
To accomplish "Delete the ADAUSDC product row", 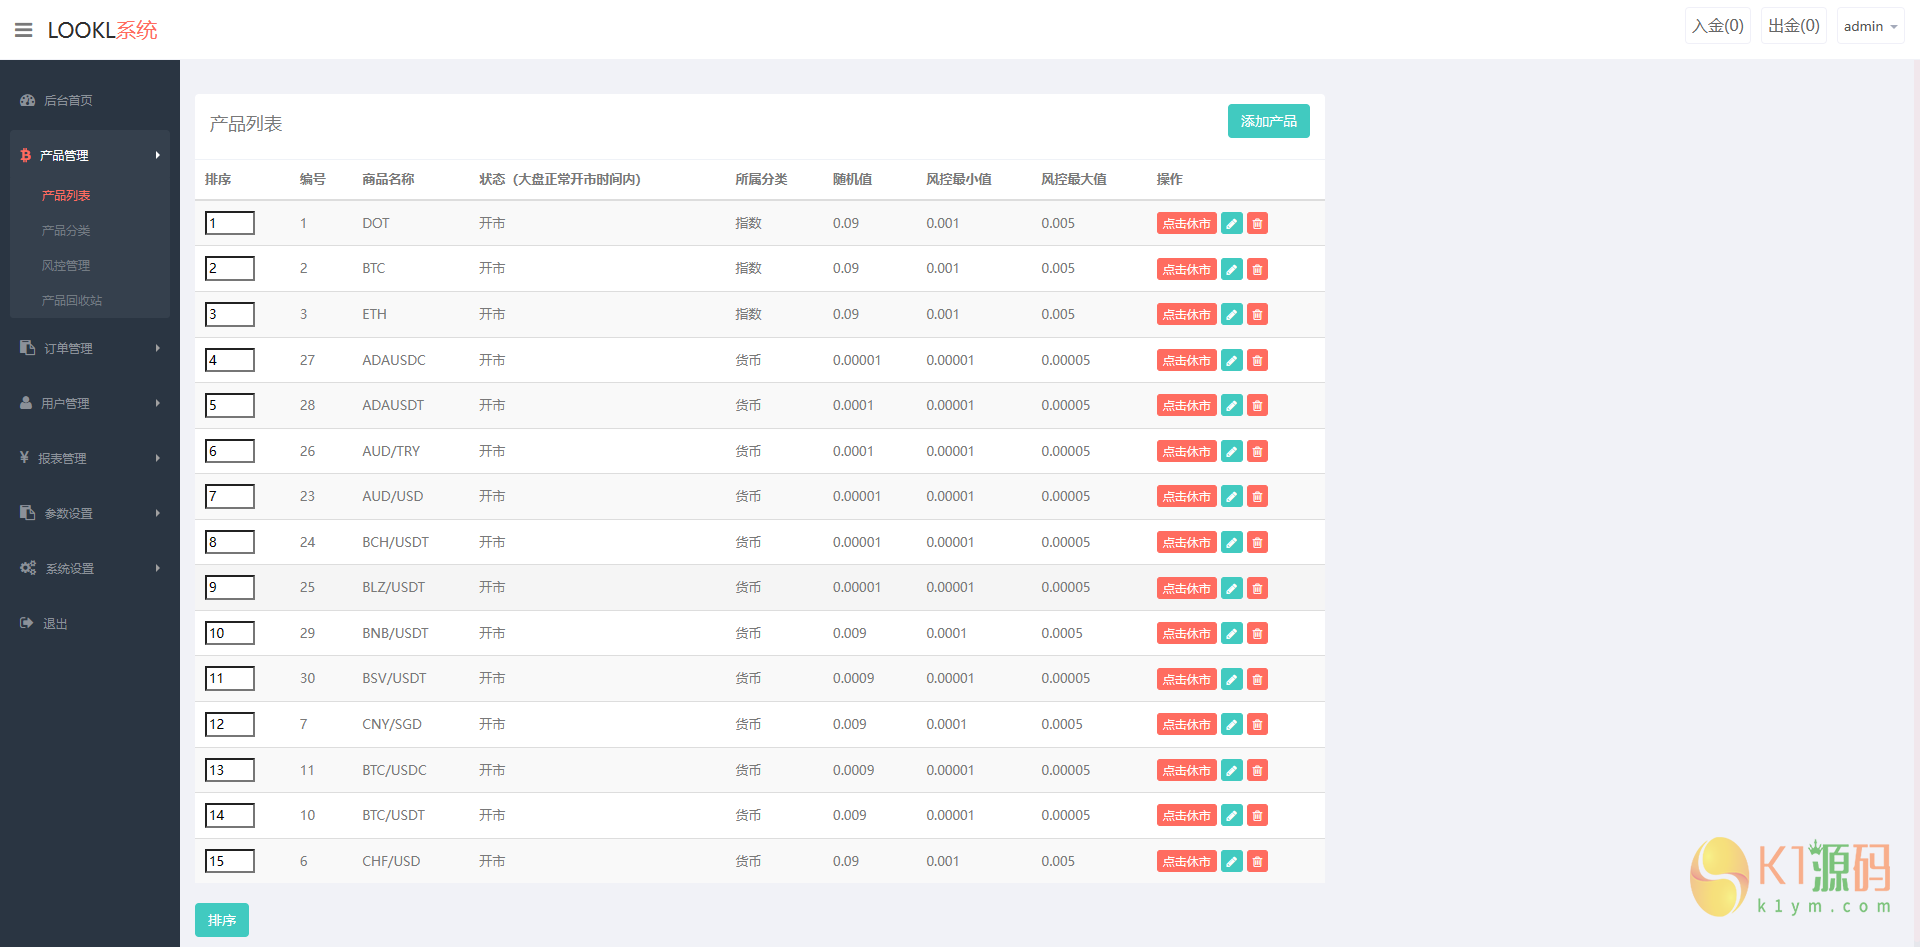I will coord(1257,361).
